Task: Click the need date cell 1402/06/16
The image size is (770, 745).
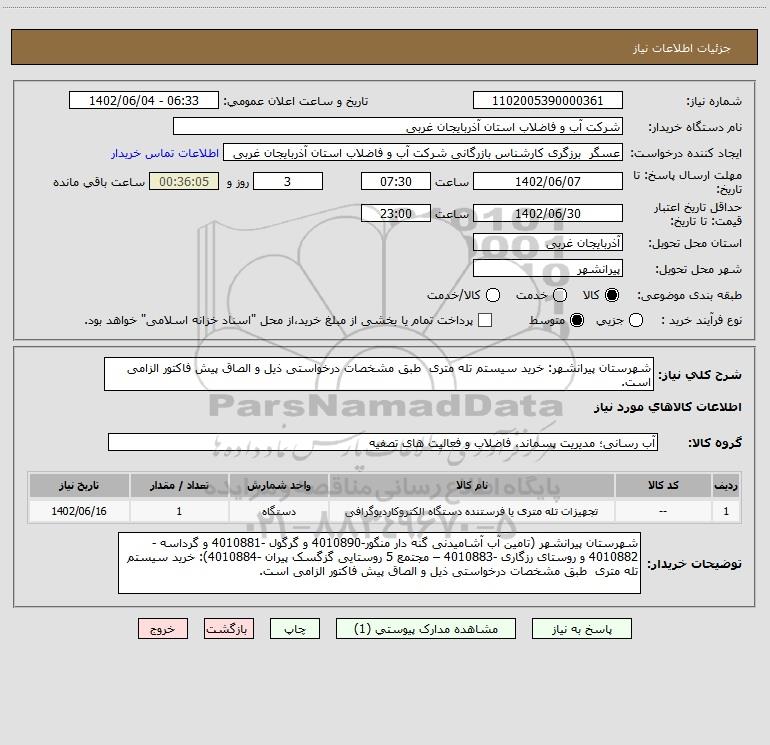Action: [x=79, y=511]
